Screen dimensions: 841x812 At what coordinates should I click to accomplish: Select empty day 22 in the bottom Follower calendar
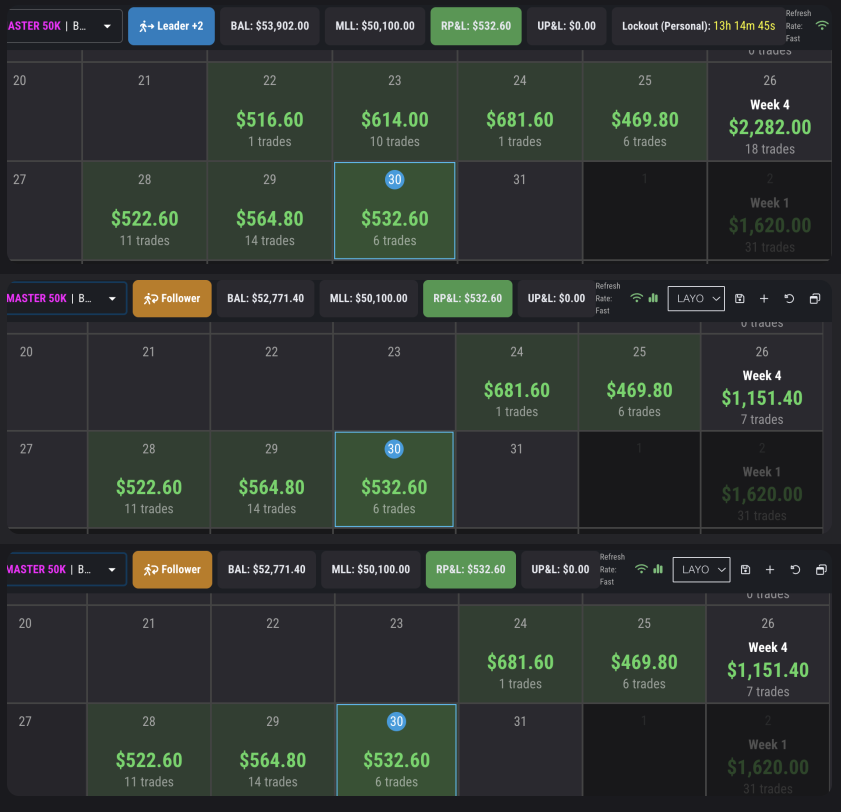click(x=272, y=654)
